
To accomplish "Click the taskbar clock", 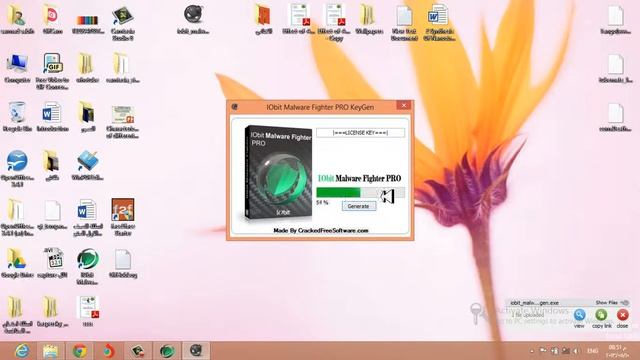I will coord(617,351).
